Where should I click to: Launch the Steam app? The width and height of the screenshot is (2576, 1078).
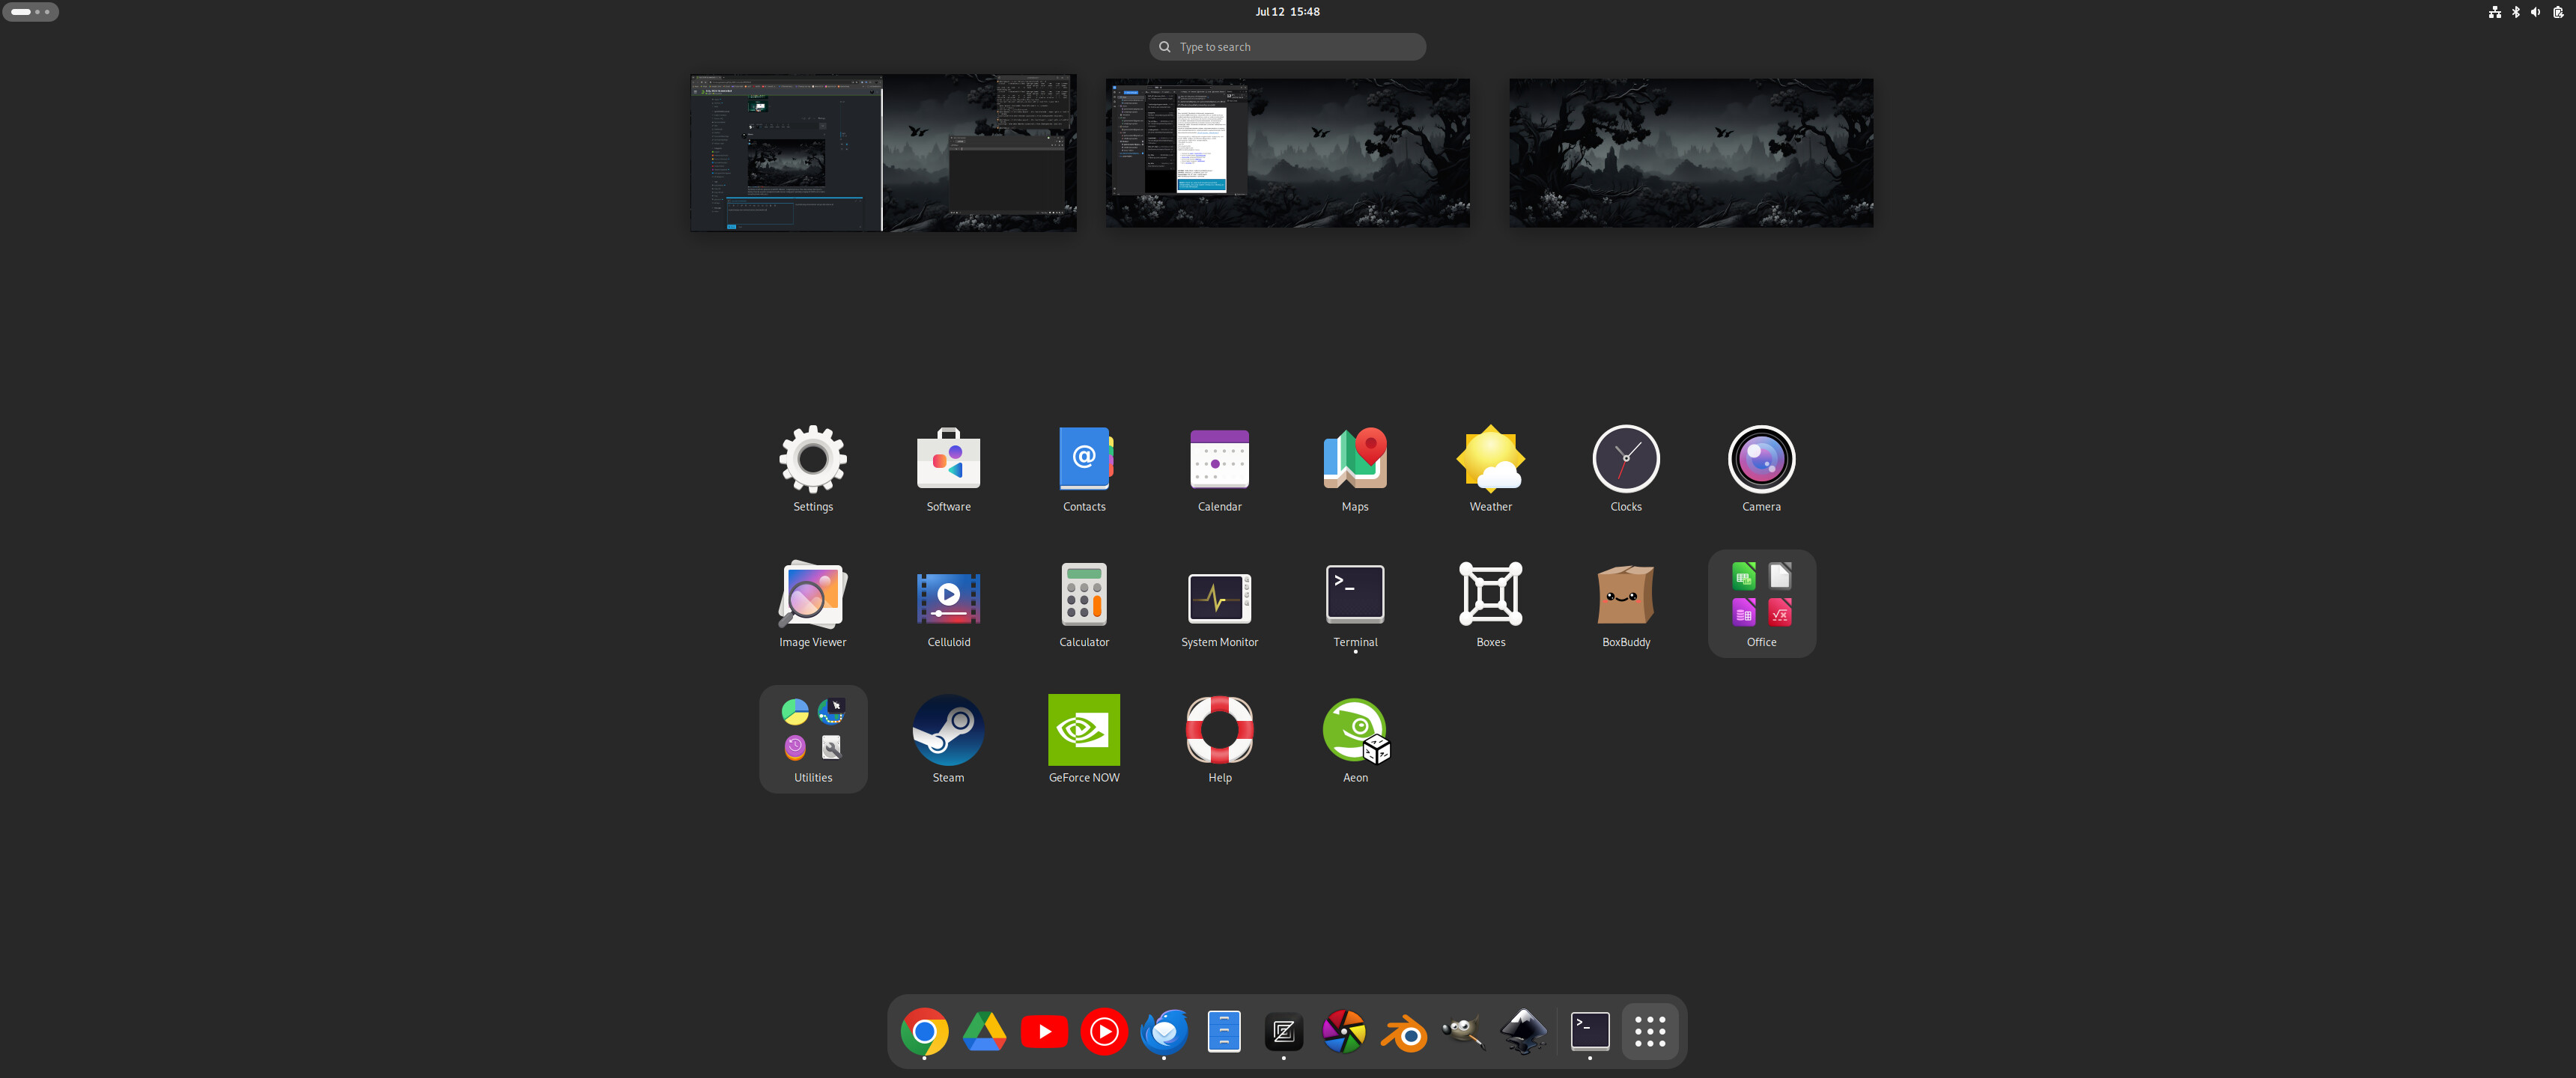948,730
